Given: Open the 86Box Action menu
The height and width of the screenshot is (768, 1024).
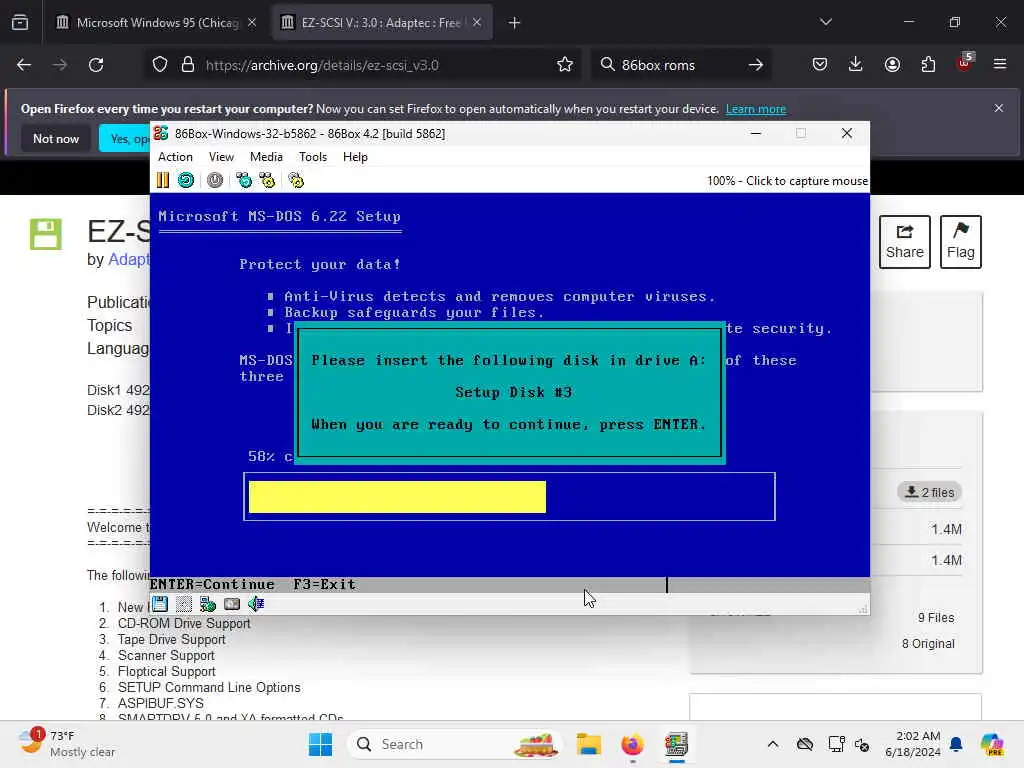Looking at the screenshot, I should [175, 157].
